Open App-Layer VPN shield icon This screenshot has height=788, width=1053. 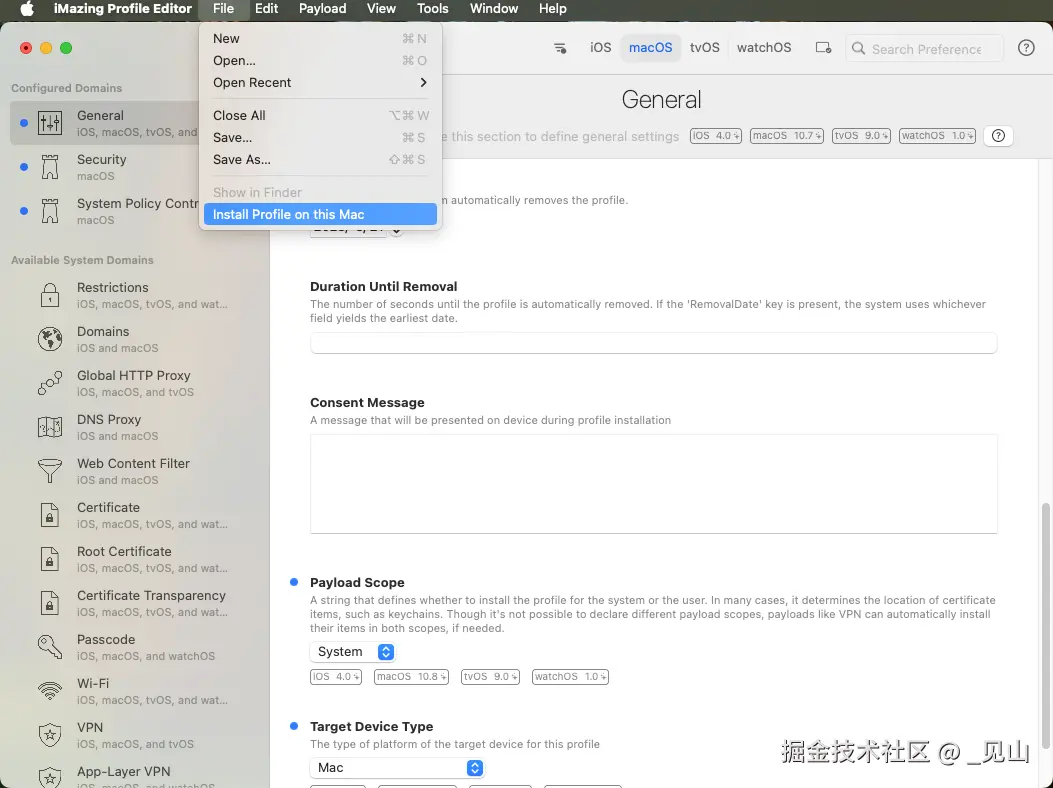pyautogui.click(x=50, y=777)
